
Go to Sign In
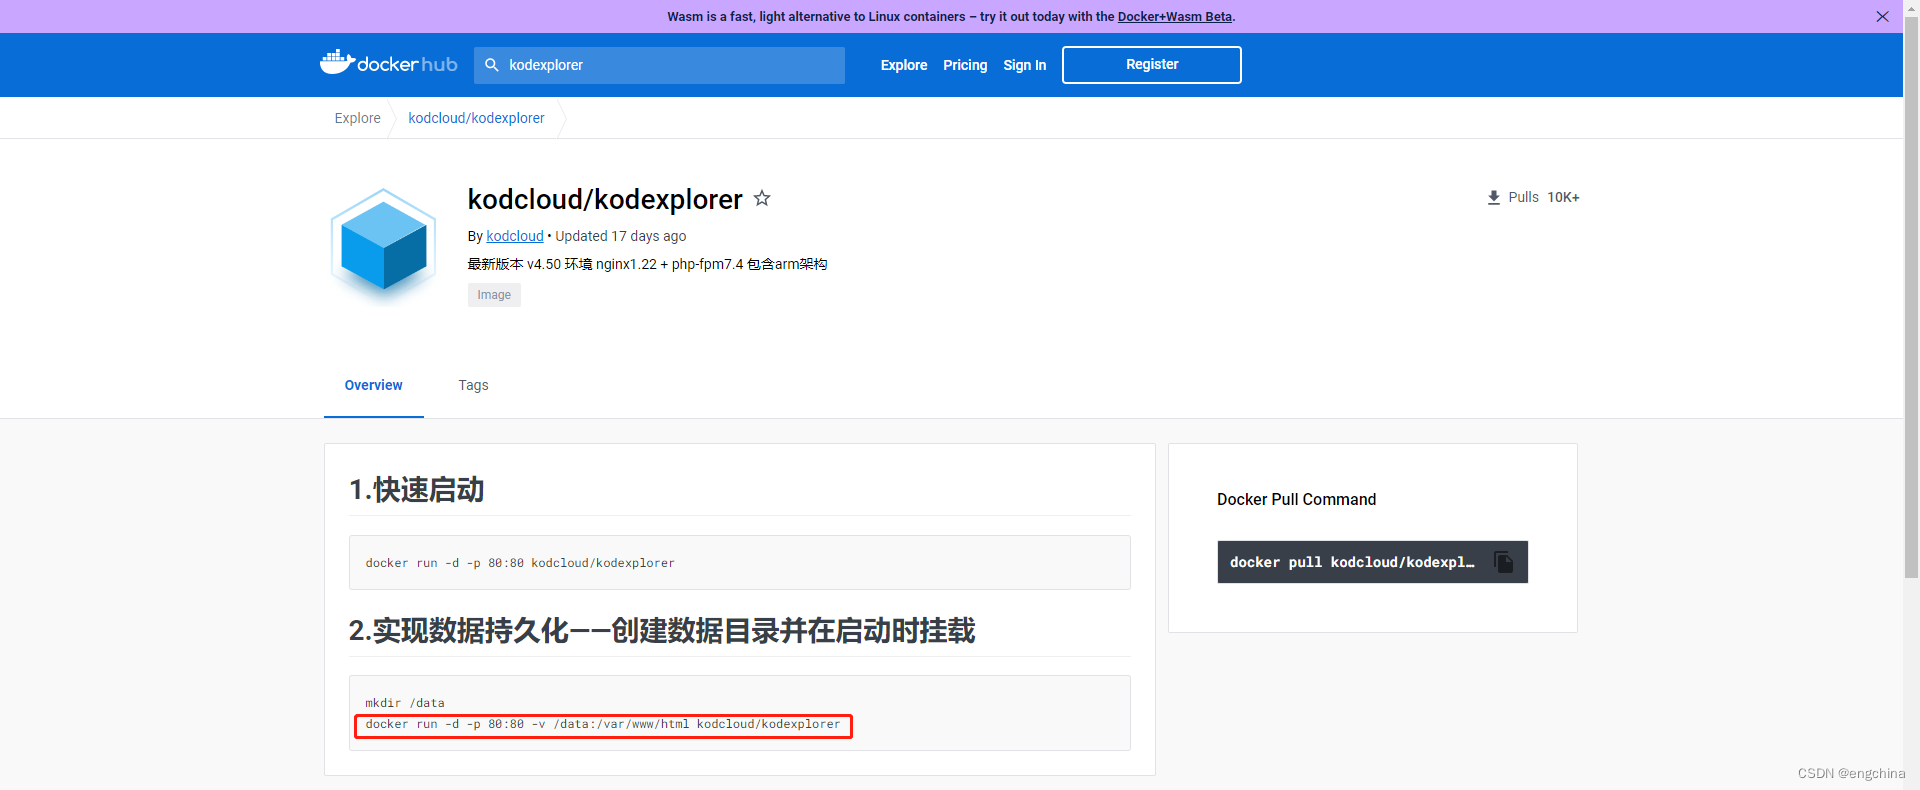(1025, 65)
